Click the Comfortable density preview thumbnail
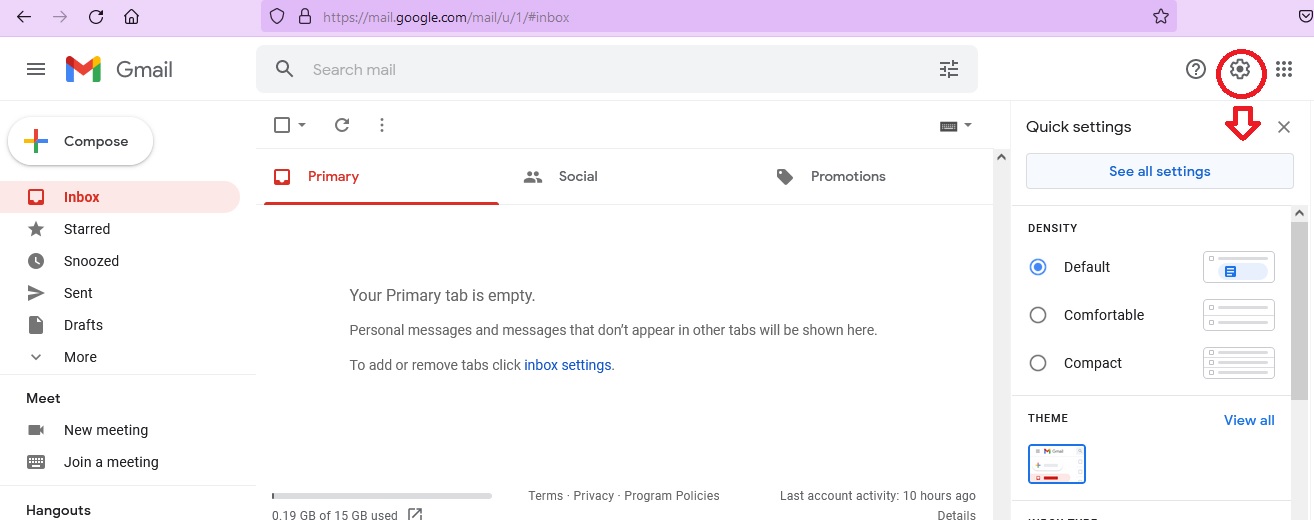The height and width of the screenshot is (520, 1314). 1239,315
